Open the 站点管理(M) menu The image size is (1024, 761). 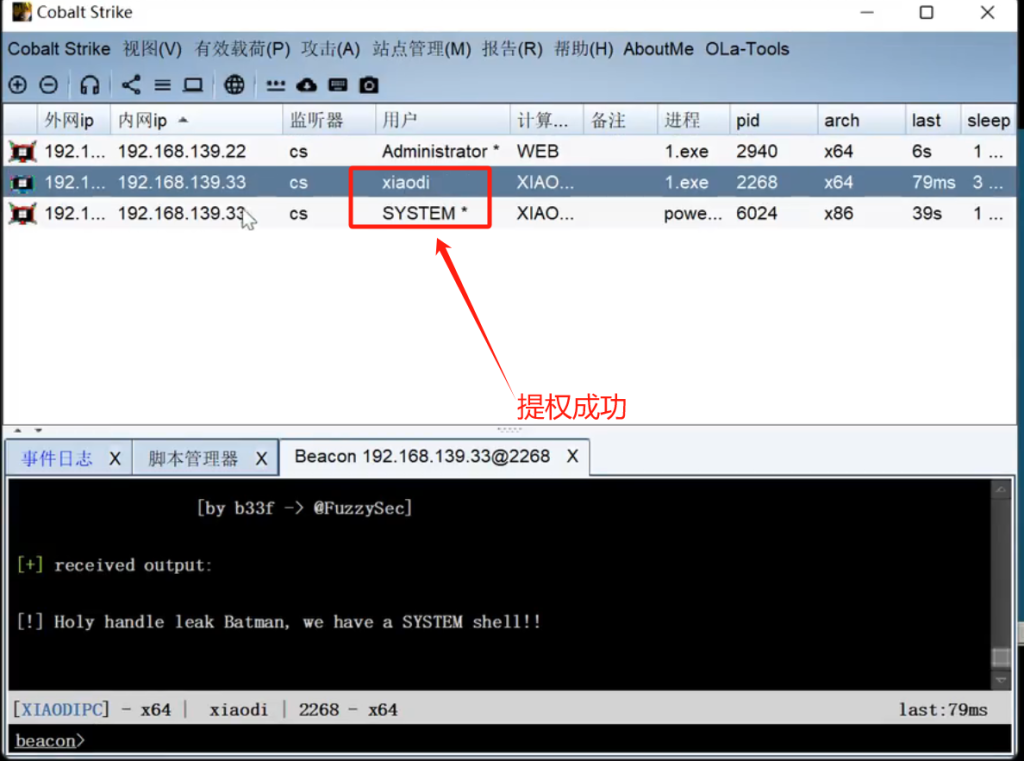422,49
